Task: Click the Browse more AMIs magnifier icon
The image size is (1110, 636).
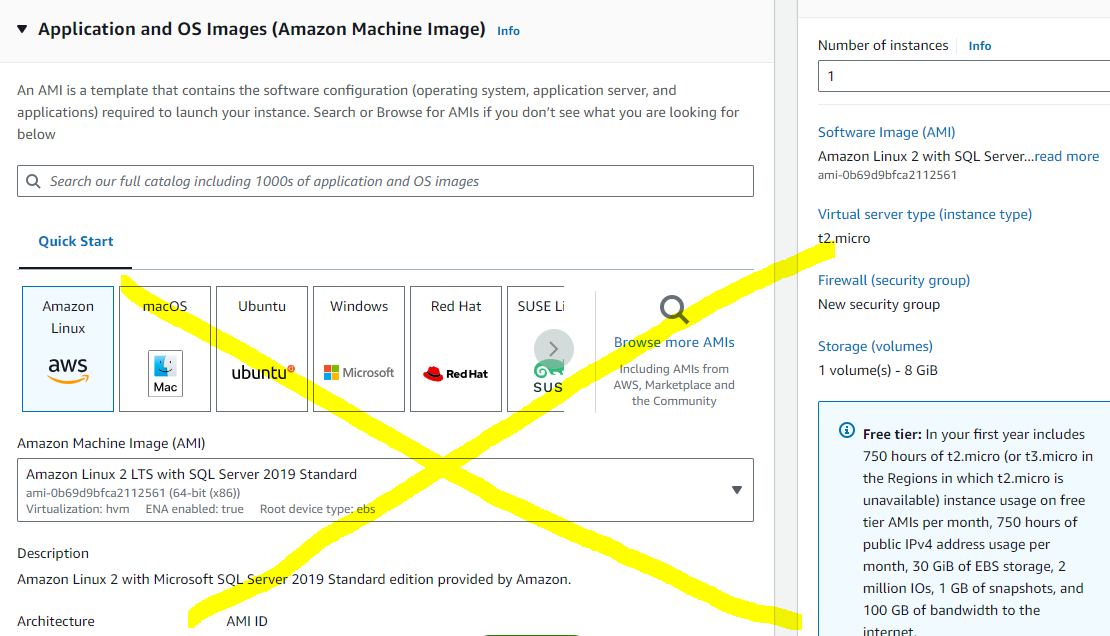Action: point(674,310)
